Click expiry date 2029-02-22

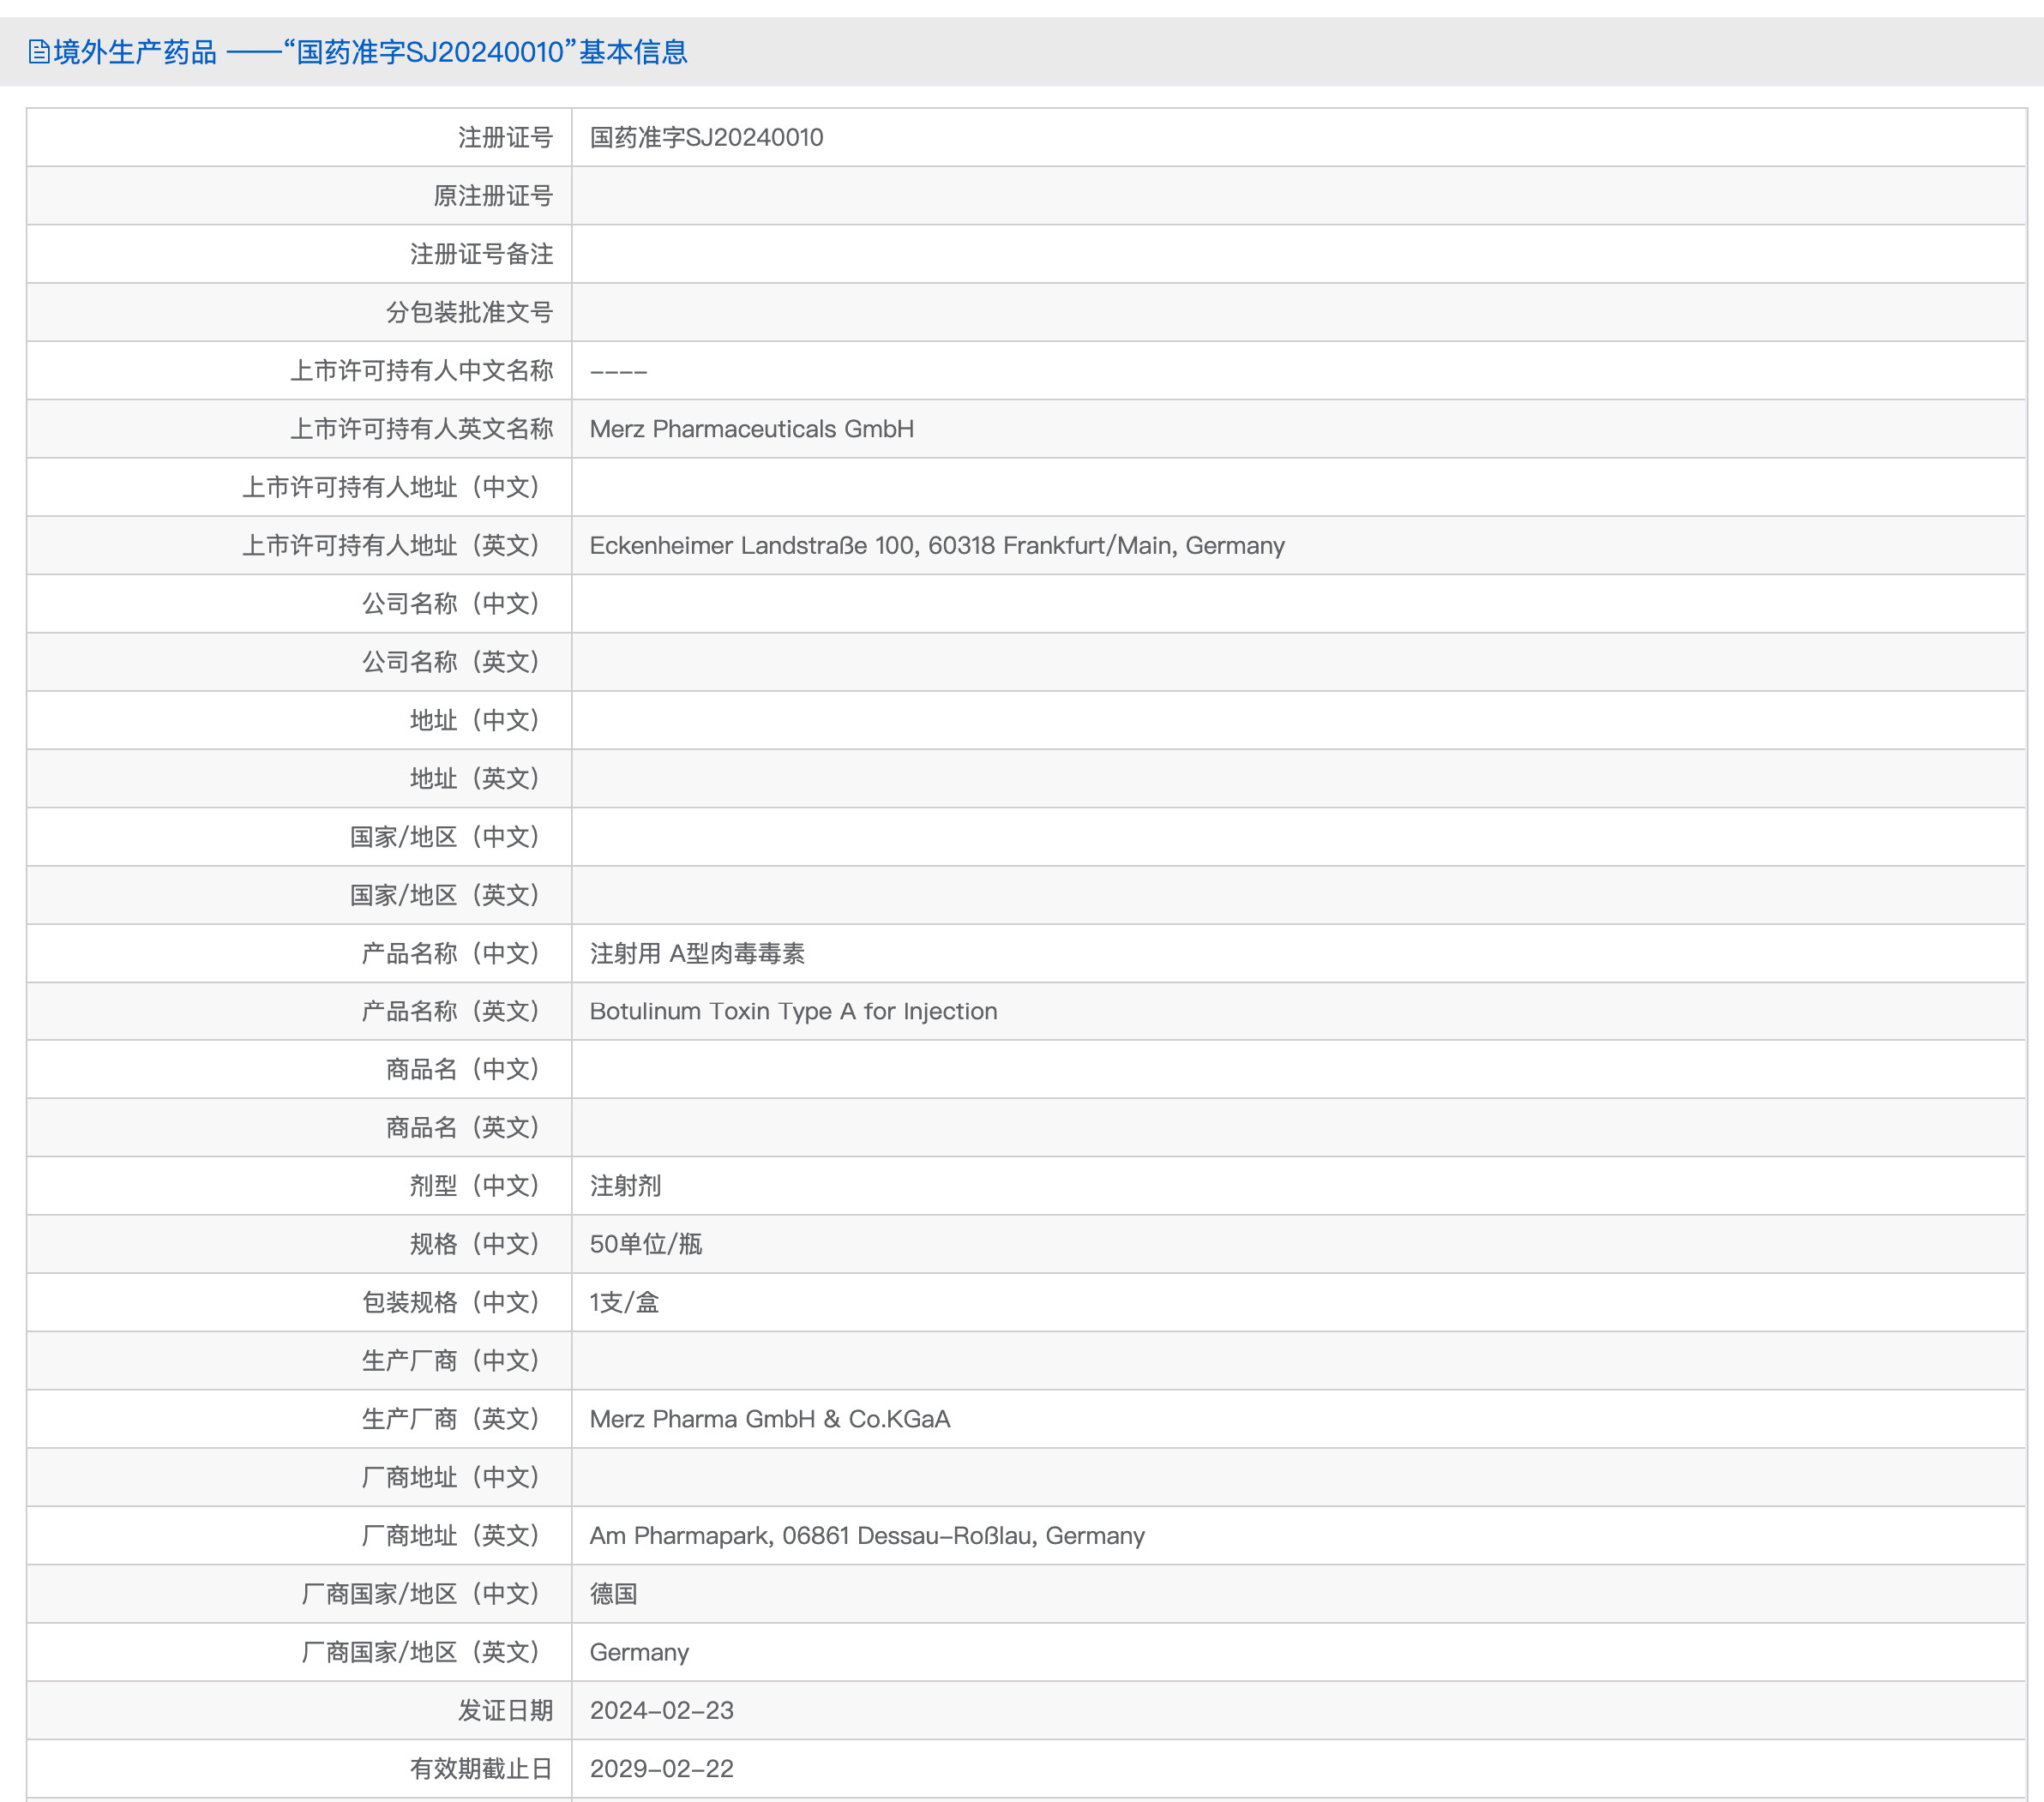click(x=661, y=1769)
